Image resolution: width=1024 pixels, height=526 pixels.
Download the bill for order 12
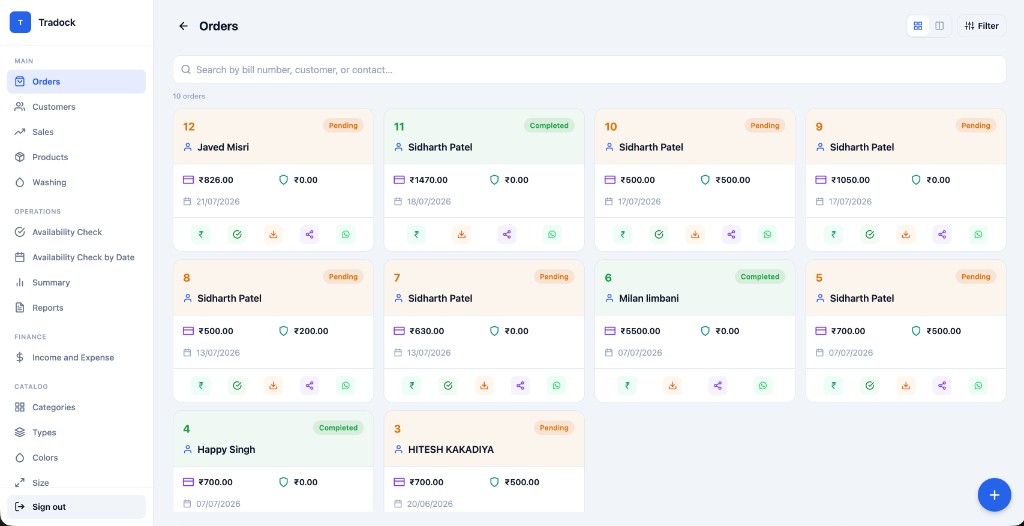tap(273, 234)
